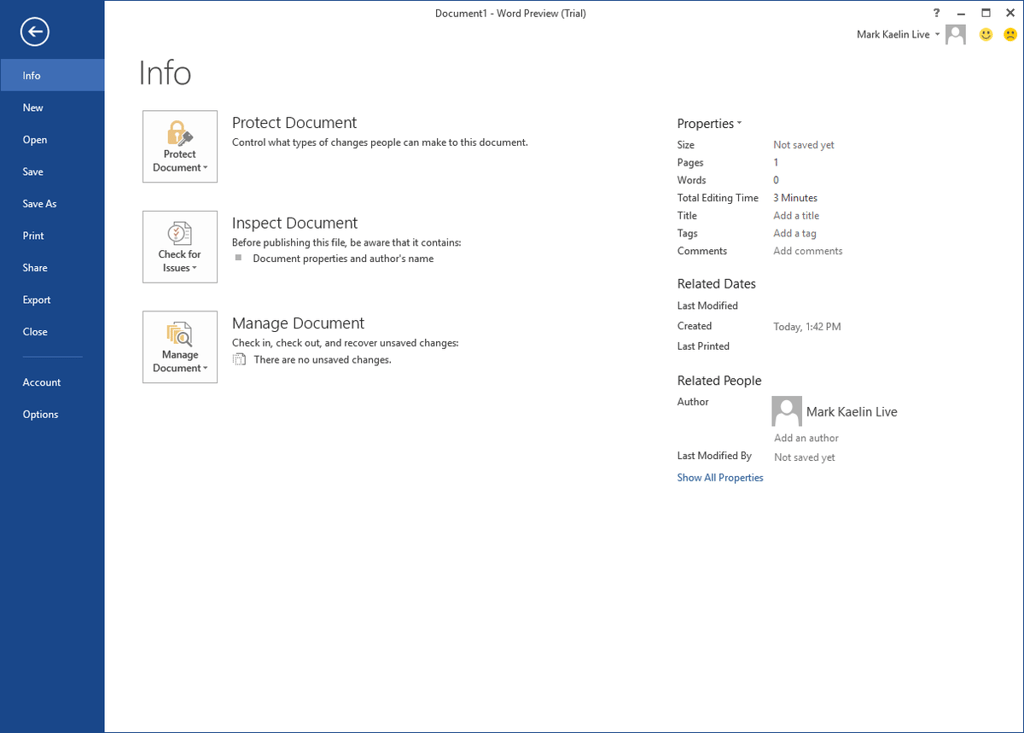Click the Size value Not saved yet
The height and width of the screenshot is (733, 1024).
pos(804,145)
